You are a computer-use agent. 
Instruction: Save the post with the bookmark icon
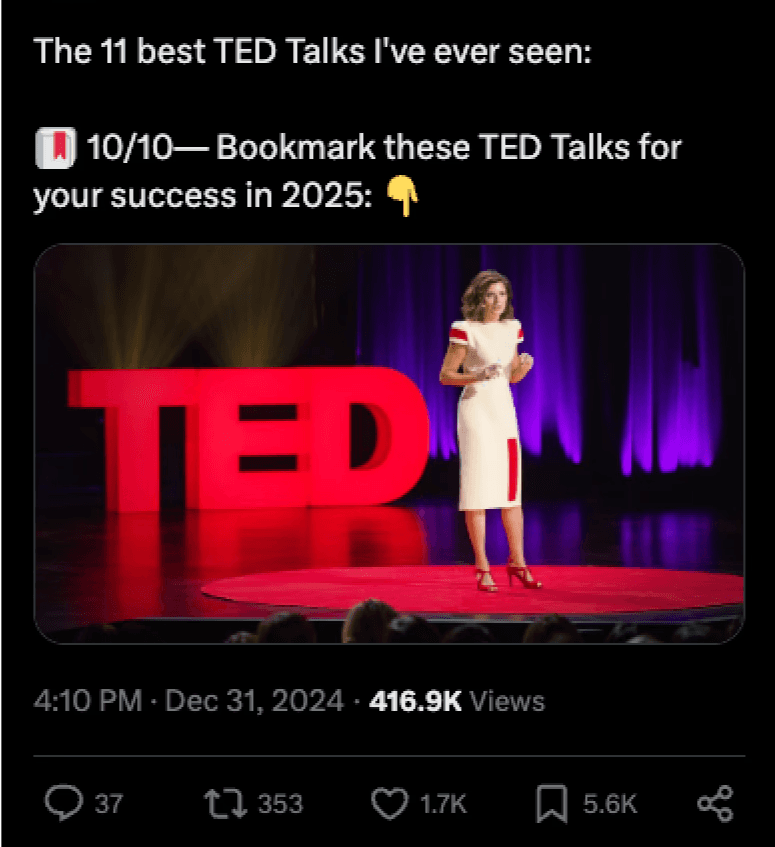pos(551,804)
